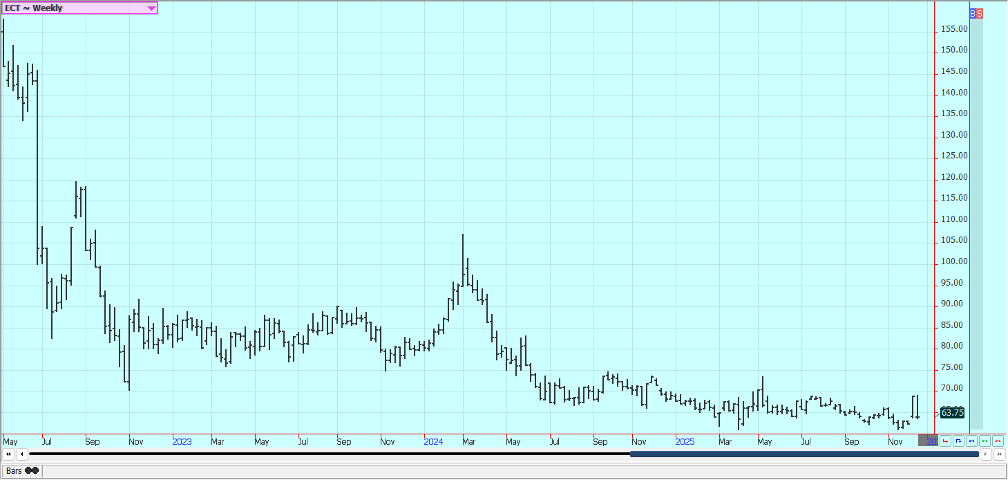Click the 2024 year marker on time axis
This screenshot has width=1008, height=480.
pos(433,441)
